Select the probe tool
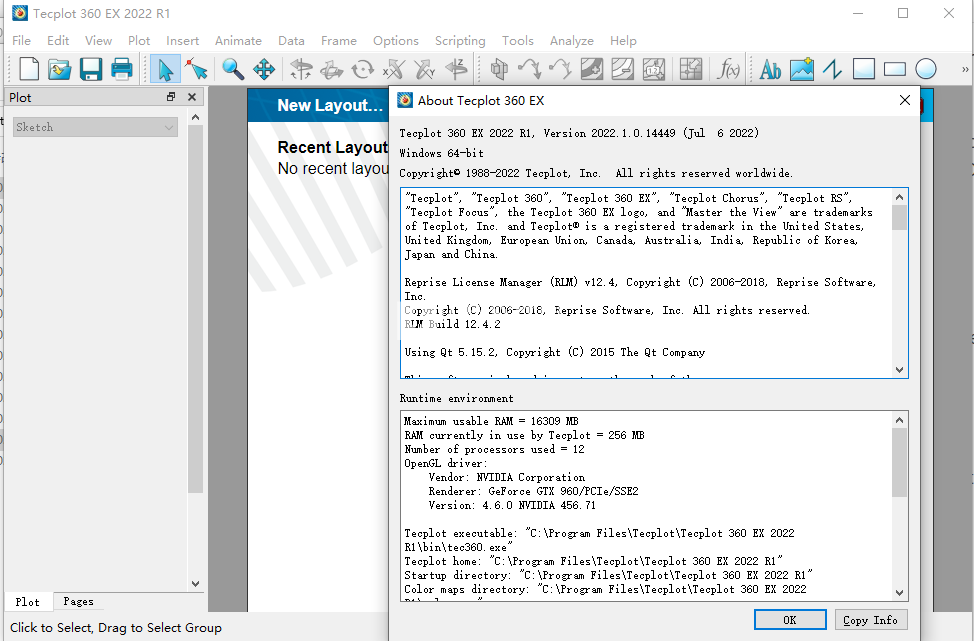Screen dimensions: 974x641 [x=691, y=69]
